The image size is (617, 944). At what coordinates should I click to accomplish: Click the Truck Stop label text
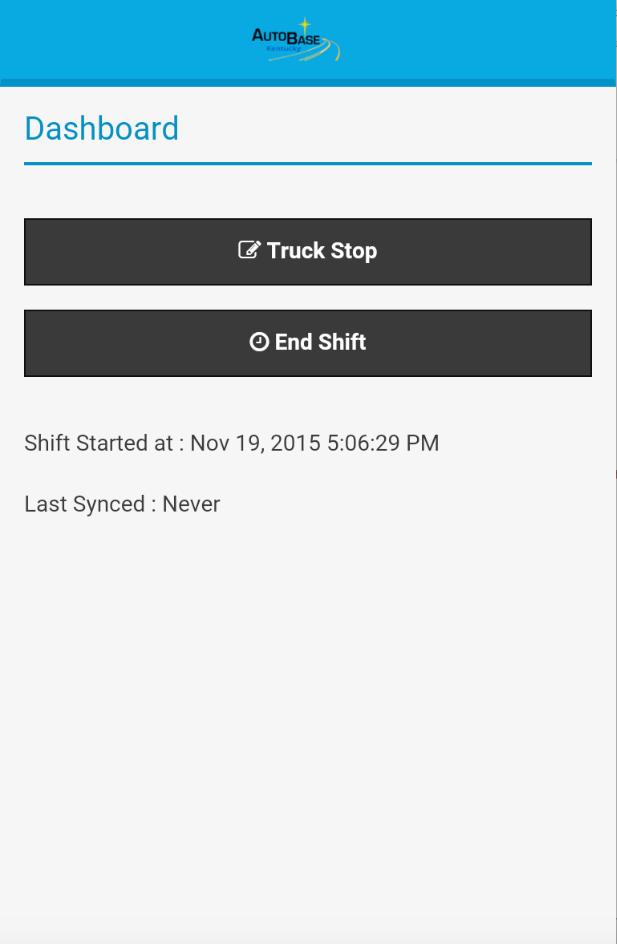[x=321, y=251]
